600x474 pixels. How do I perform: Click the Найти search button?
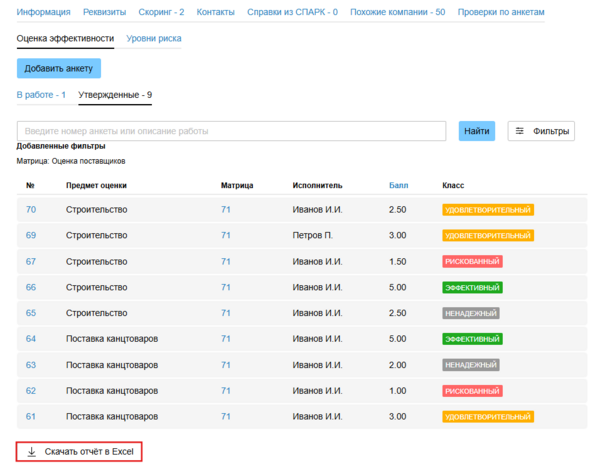click(x=477, y=131)
